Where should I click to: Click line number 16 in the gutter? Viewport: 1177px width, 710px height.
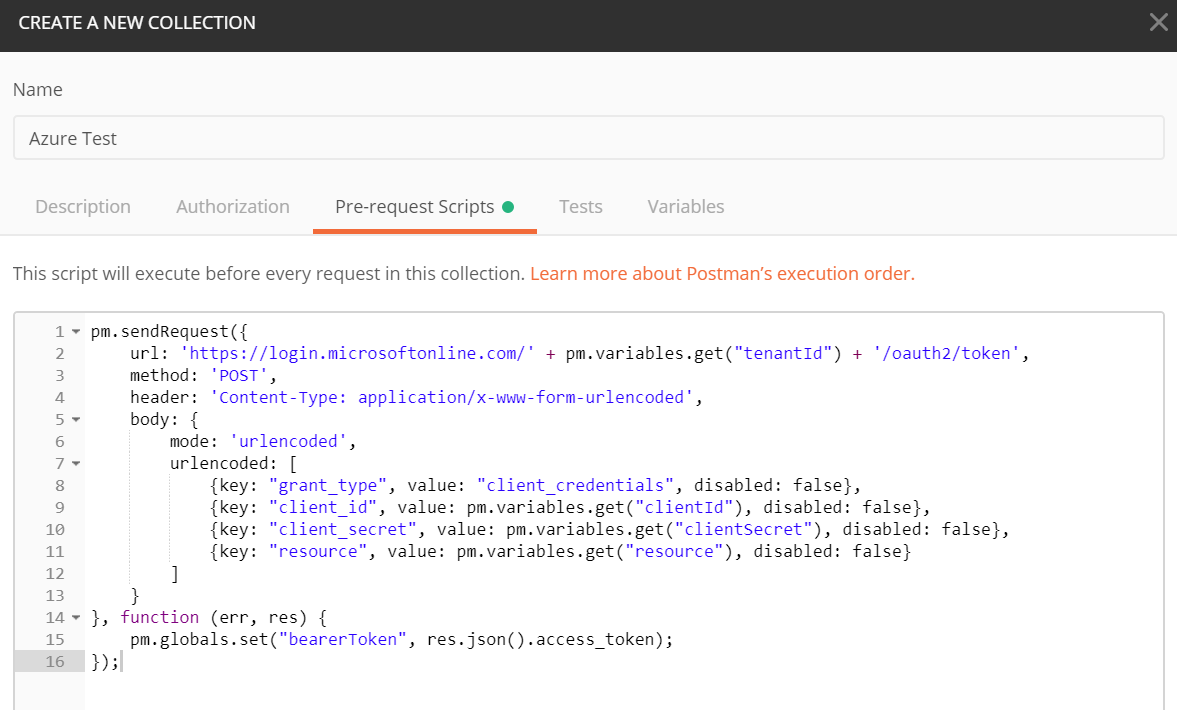pos(54,662)
